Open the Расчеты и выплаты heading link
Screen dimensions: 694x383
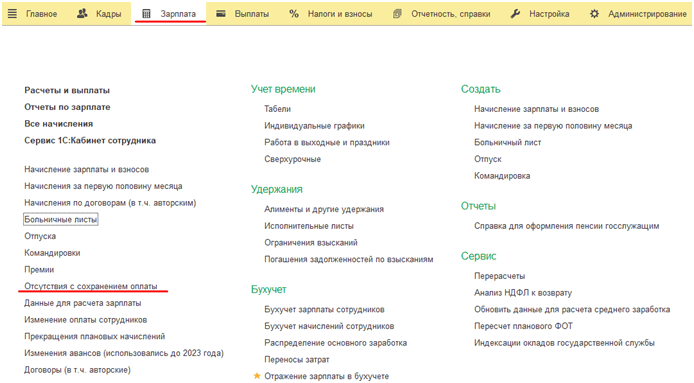point(67,90)
